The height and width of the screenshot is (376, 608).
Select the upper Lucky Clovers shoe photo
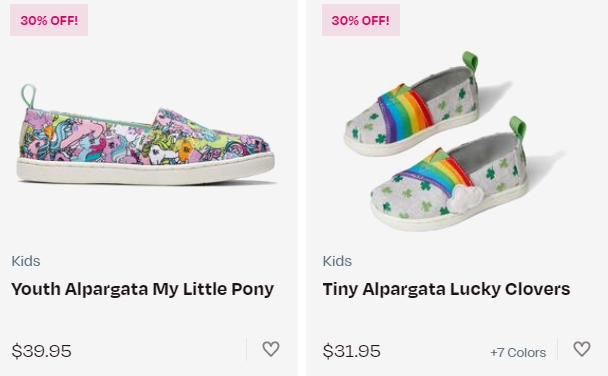coord(411,105)
